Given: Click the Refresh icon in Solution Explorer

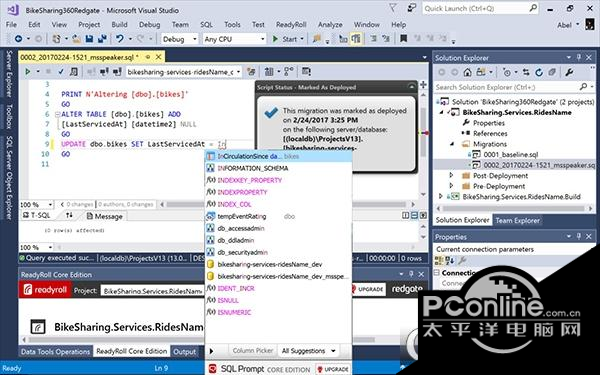Looking at the screenshot, I should click(539, 72).
